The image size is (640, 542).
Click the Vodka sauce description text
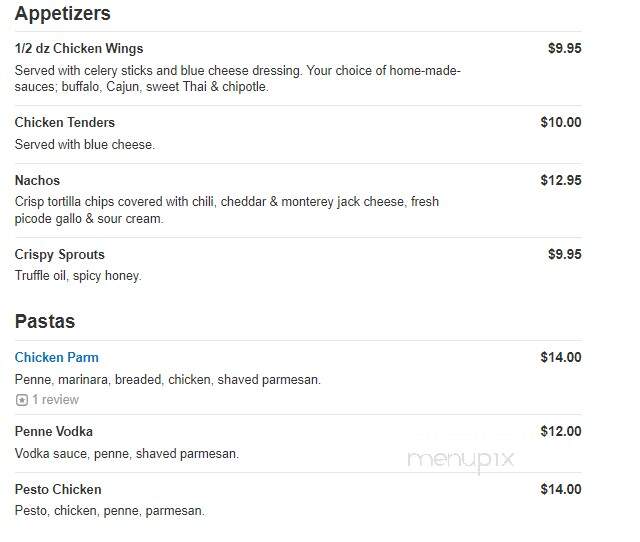[127, 454]
